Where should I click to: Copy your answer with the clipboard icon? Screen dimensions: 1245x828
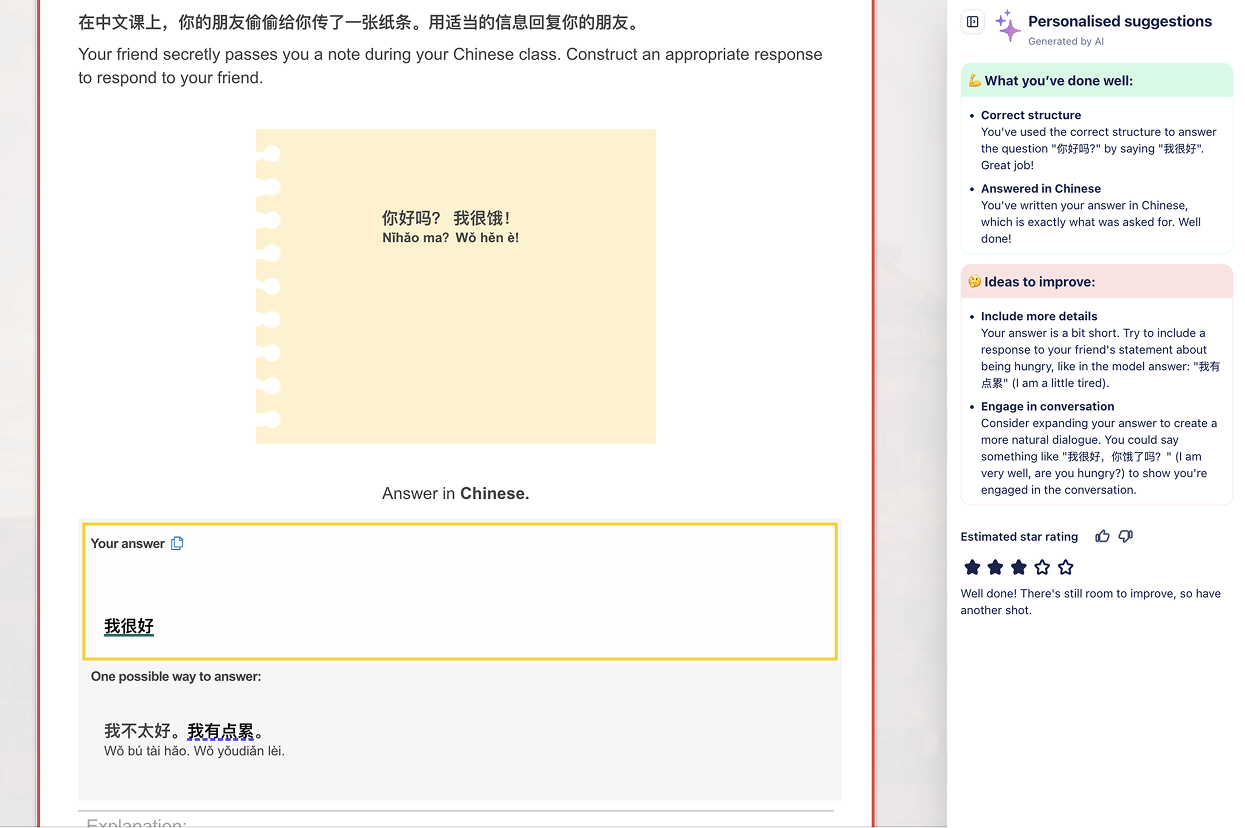177,544
